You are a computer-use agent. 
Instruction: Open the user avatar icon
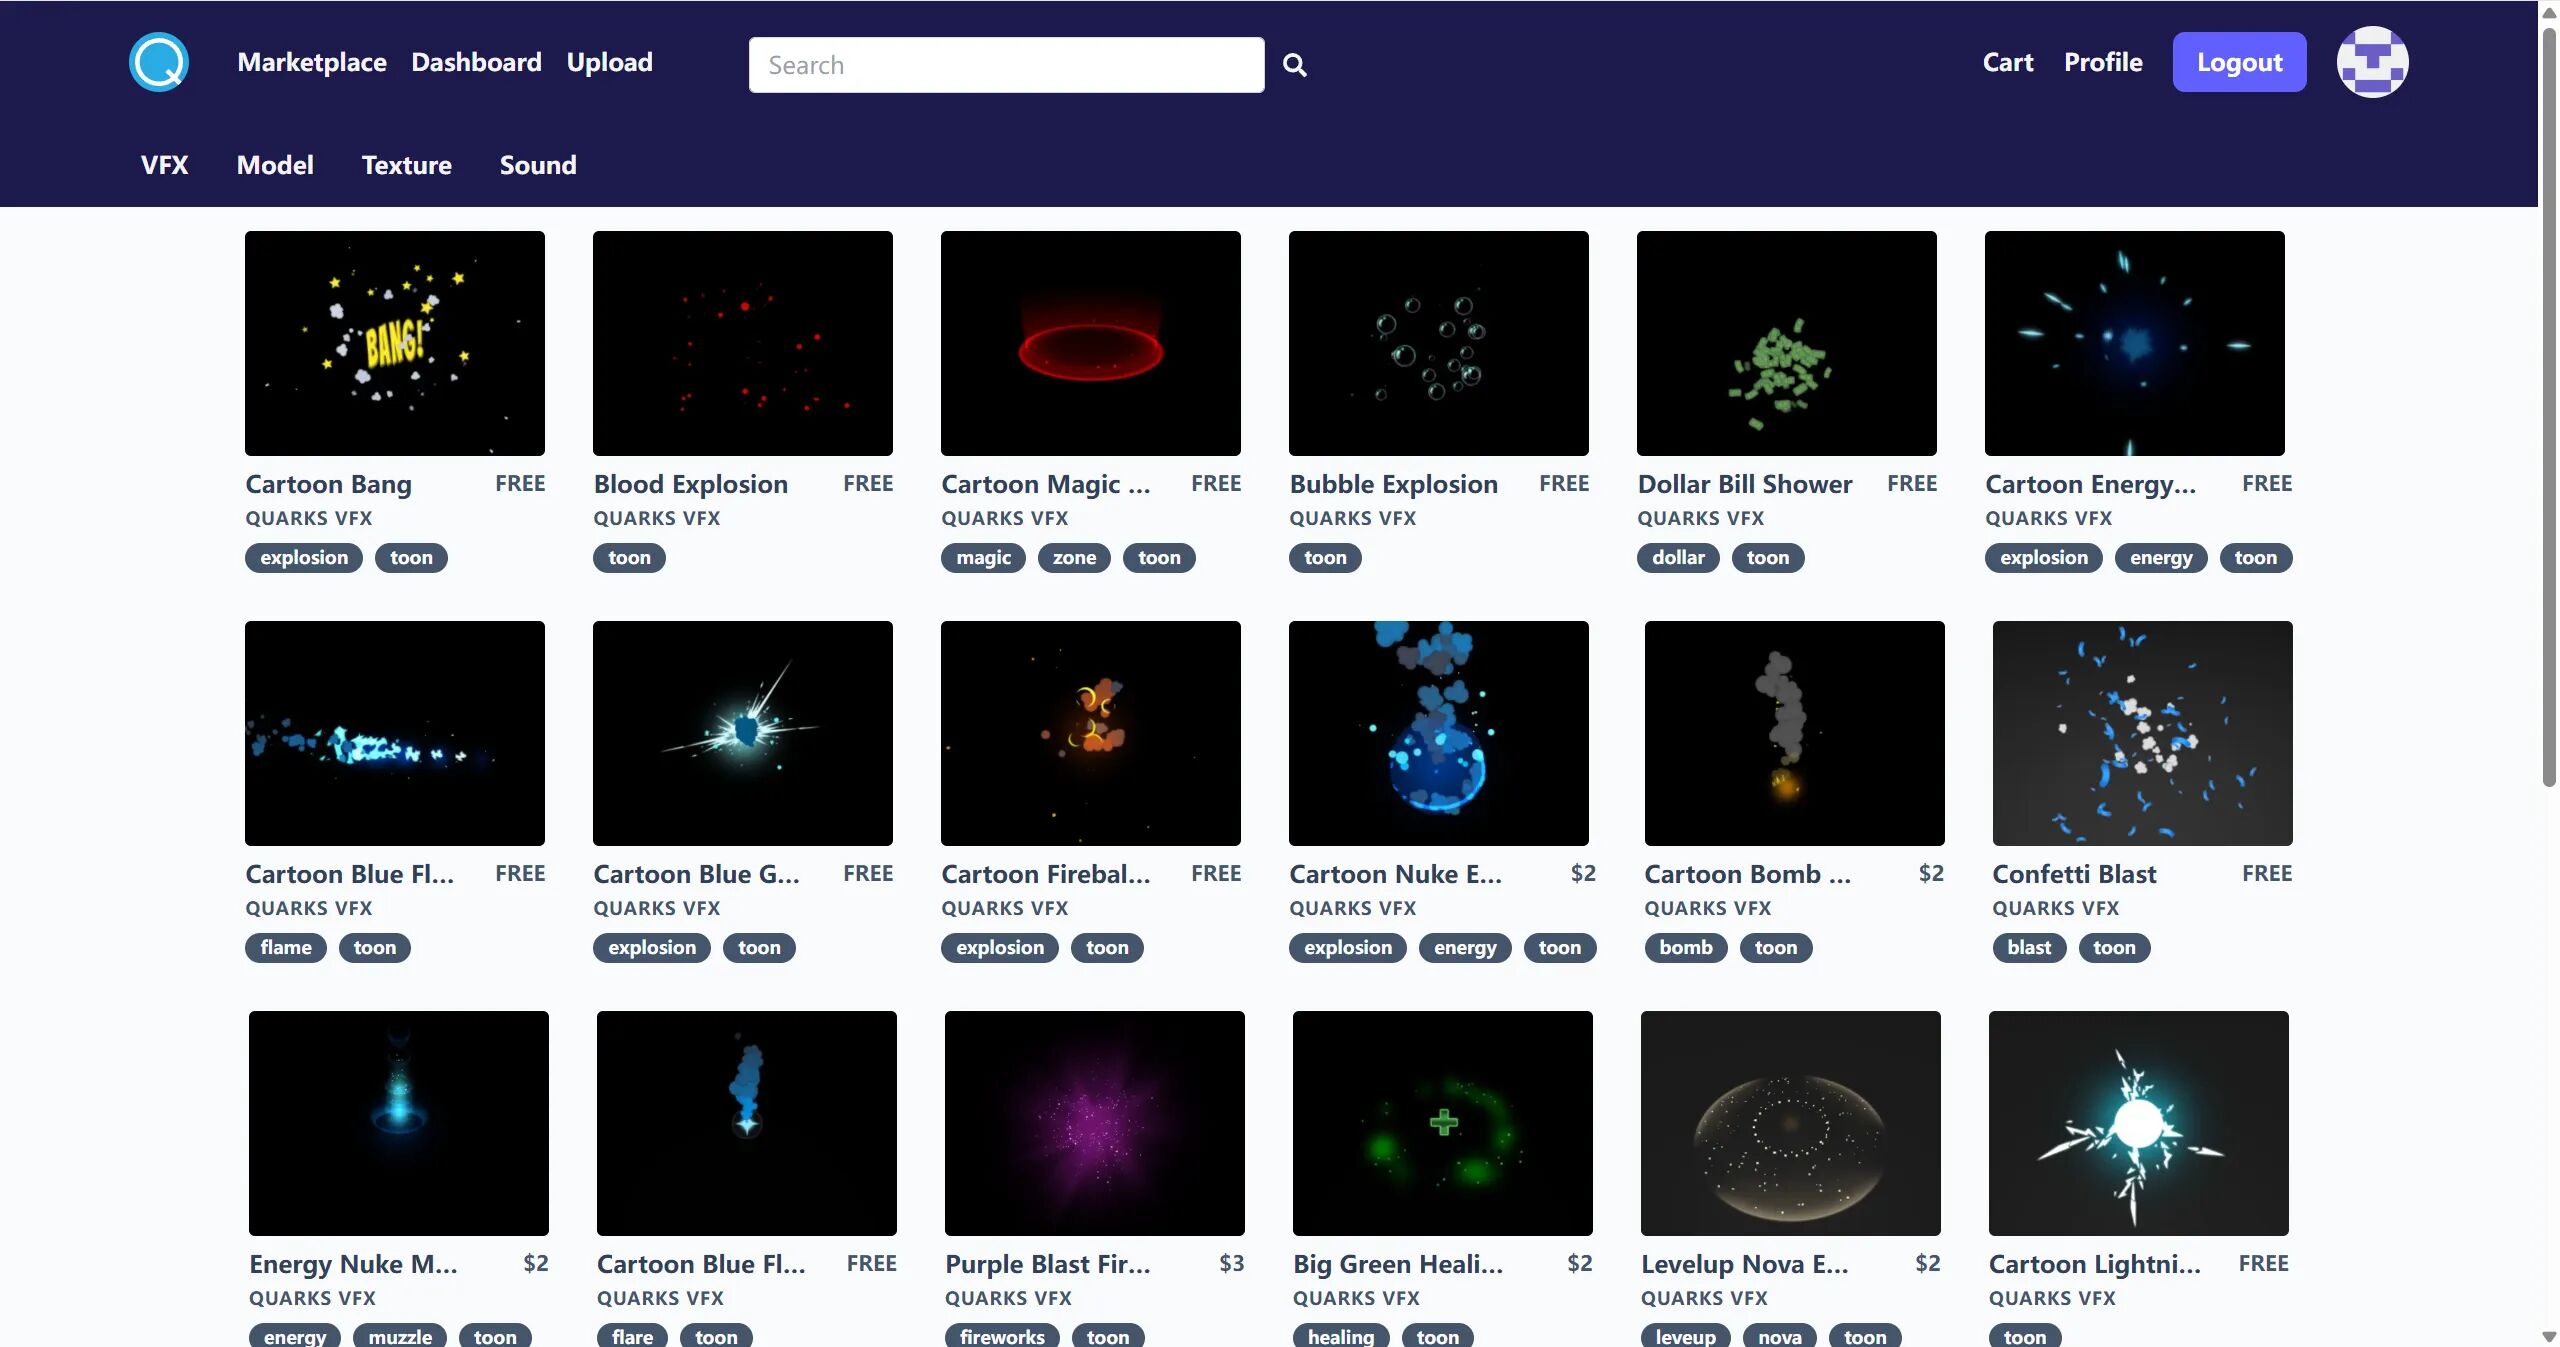click(2371, 62)
